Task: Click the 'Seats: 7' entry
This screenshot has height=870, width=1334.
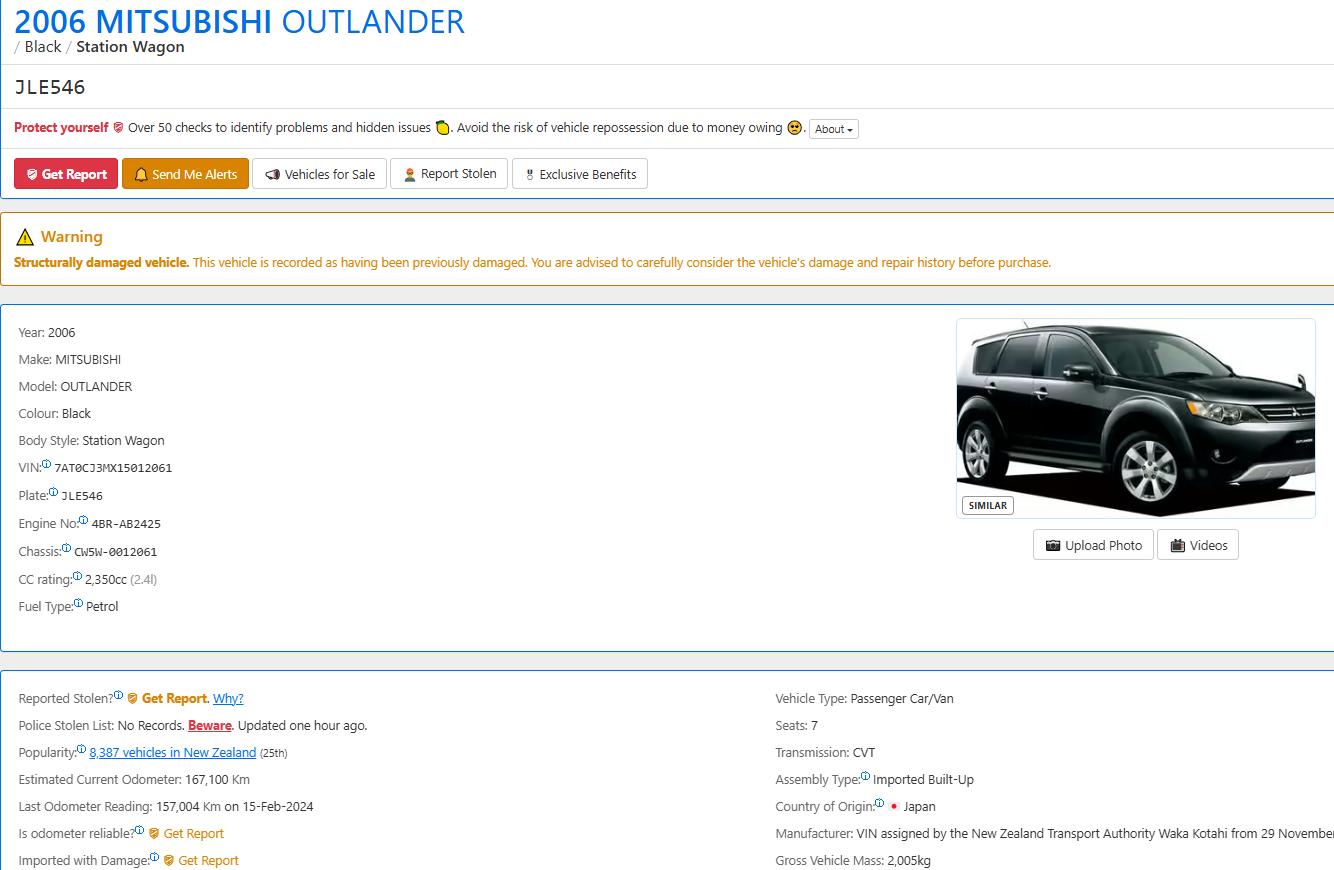Action: point(797,726)
